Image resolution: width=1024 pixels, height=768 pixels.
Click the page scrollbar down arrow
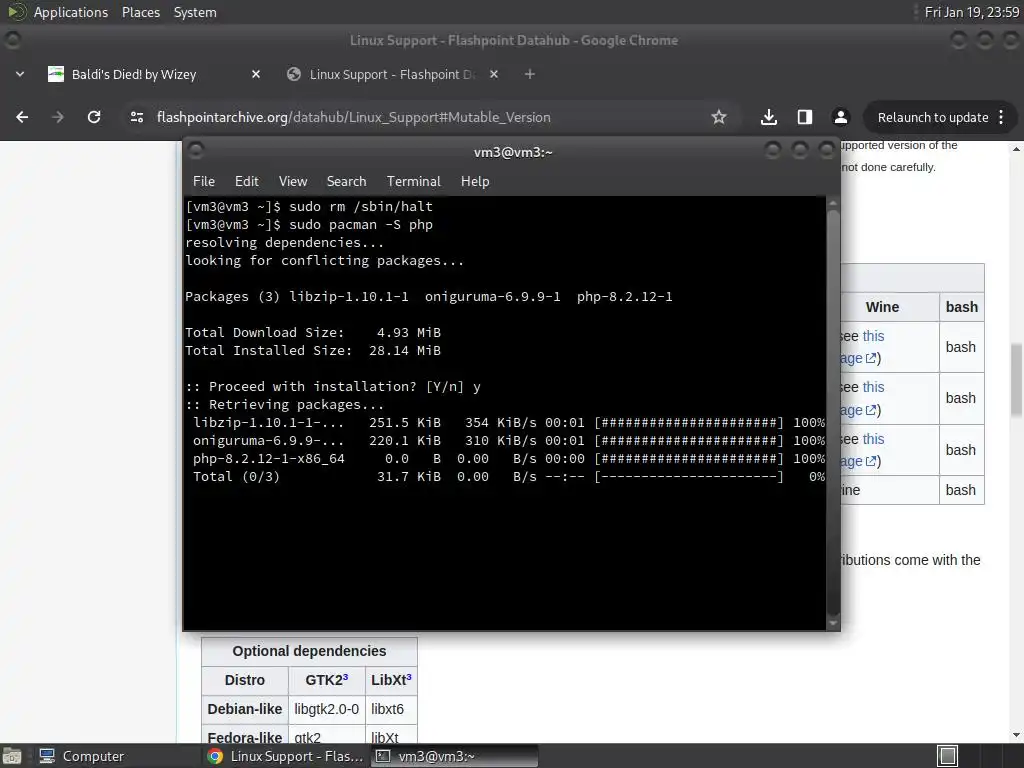point(1016,735)
